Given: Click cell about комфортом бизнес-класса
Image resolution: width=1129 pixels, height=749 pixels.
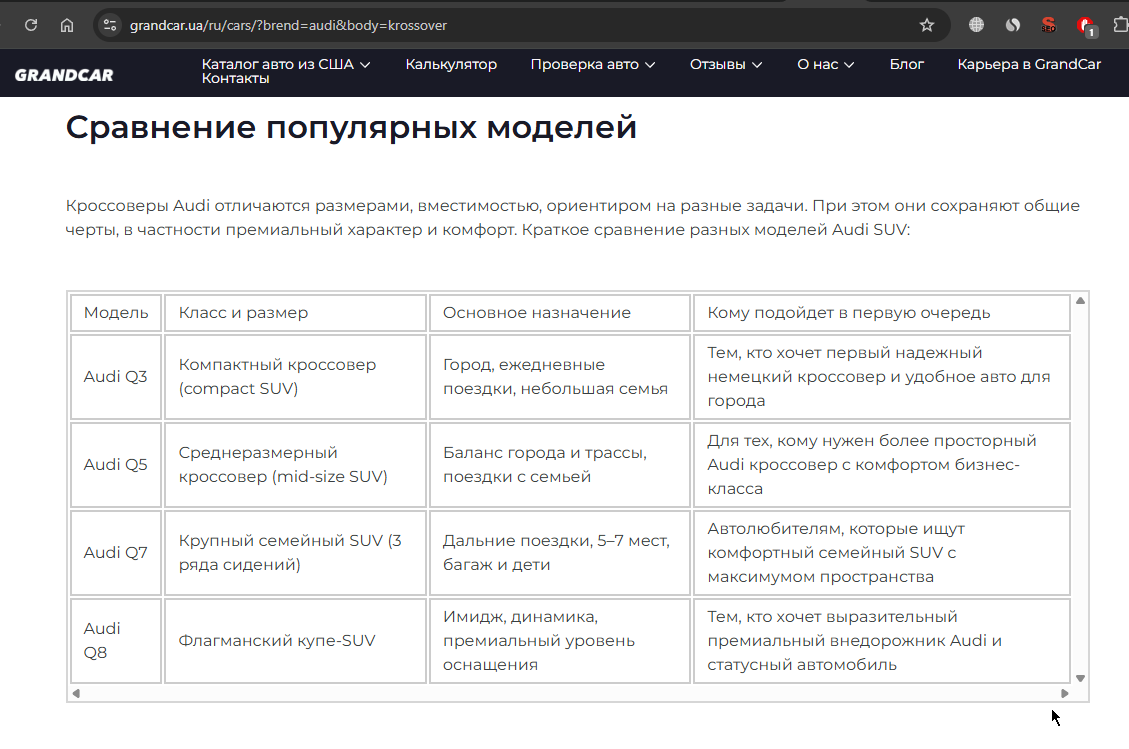Looking at the screenshot, I should [x=881, y=465].
